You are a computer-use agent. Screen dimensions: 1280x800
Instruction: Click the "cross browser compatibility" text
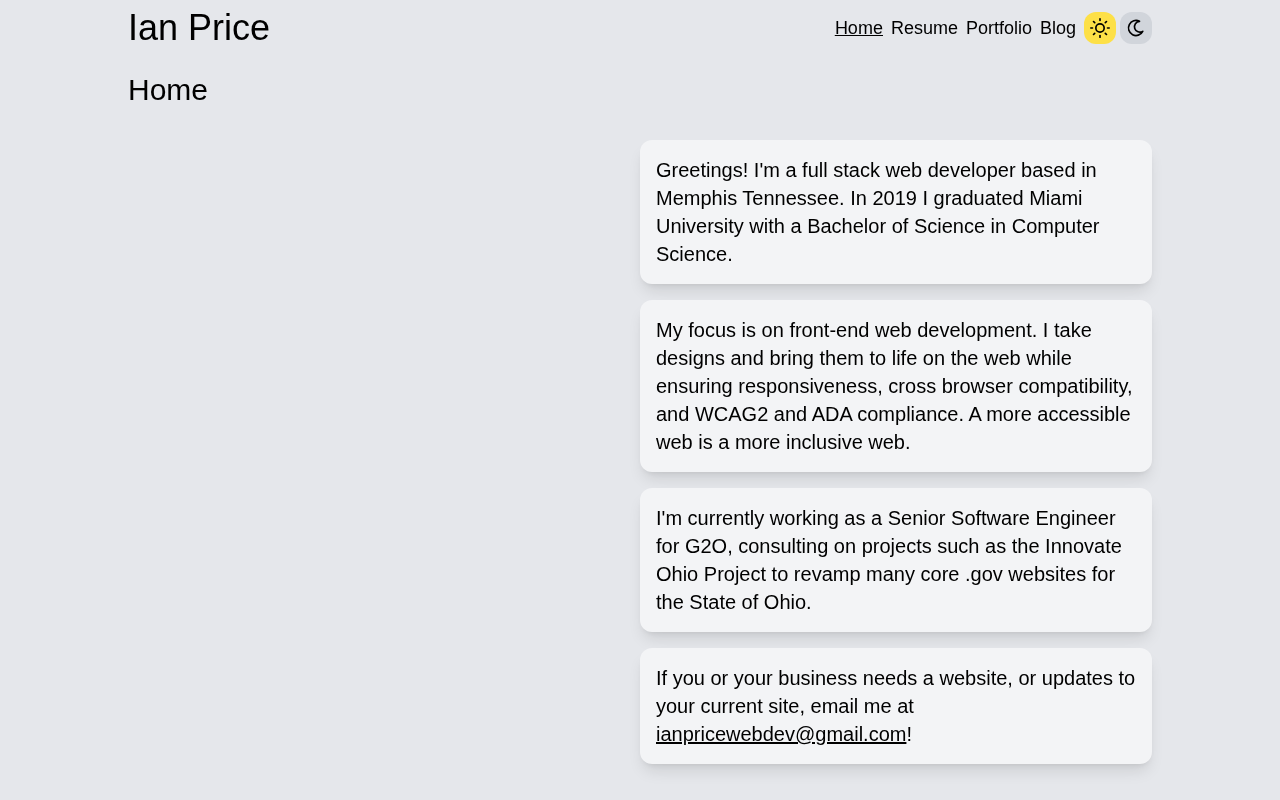[x=1009, y=386]
